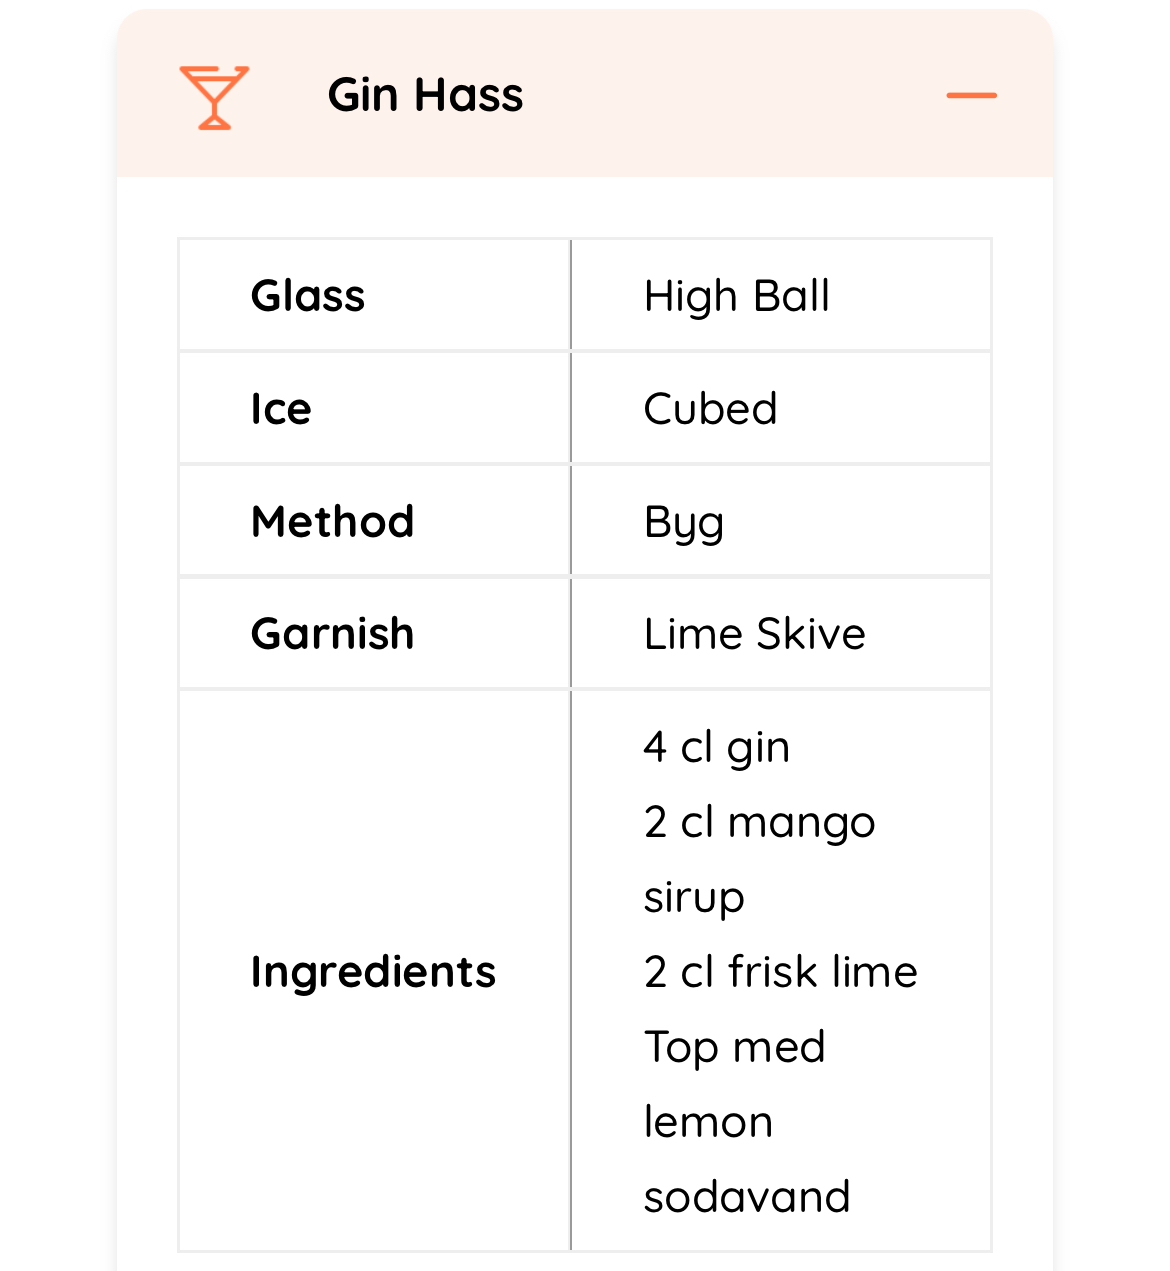The height and width of the screenshot is (1271, 1170).
Task: Select the Ice row label
Action: 281,409
